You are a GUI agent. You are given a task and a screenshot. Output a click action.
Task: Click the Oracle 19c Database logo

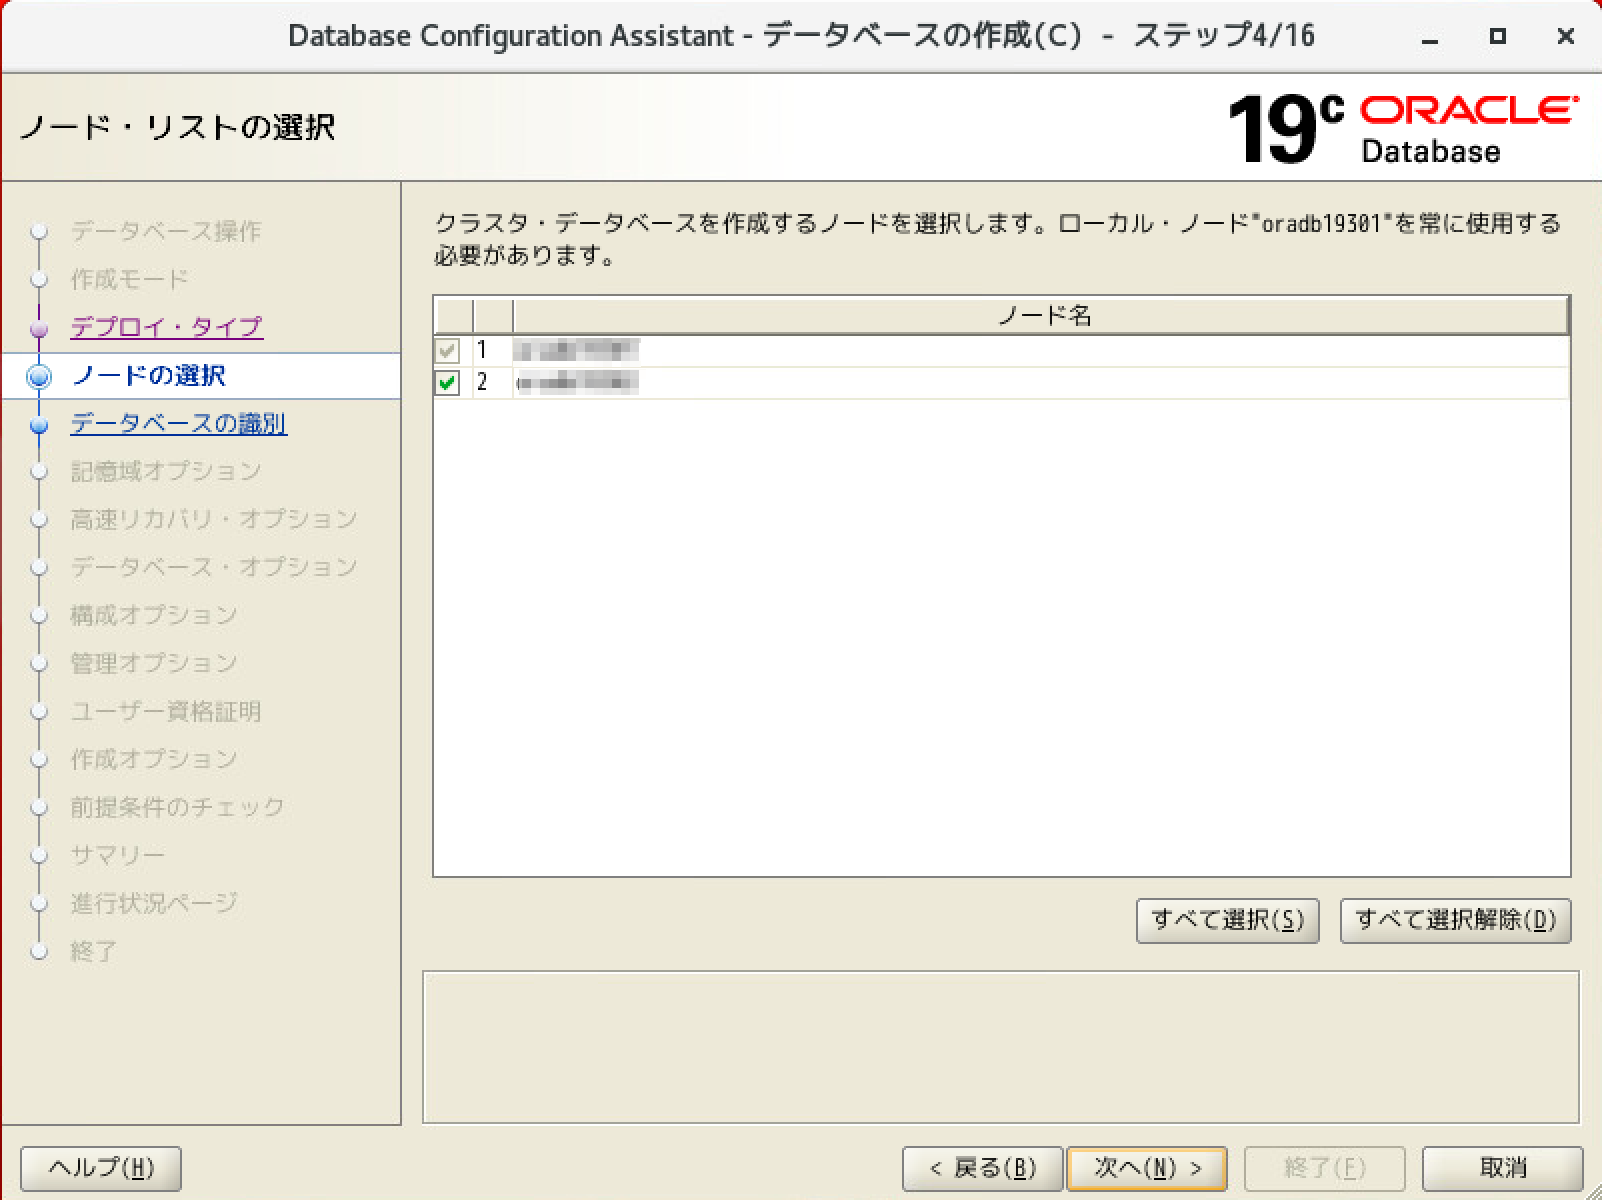point(1403,128)
